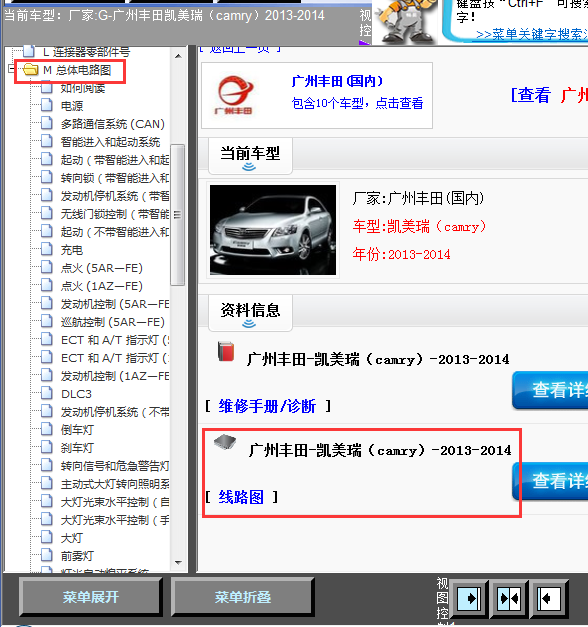Select the 刹车灯 tree entry

pos(77,447)
